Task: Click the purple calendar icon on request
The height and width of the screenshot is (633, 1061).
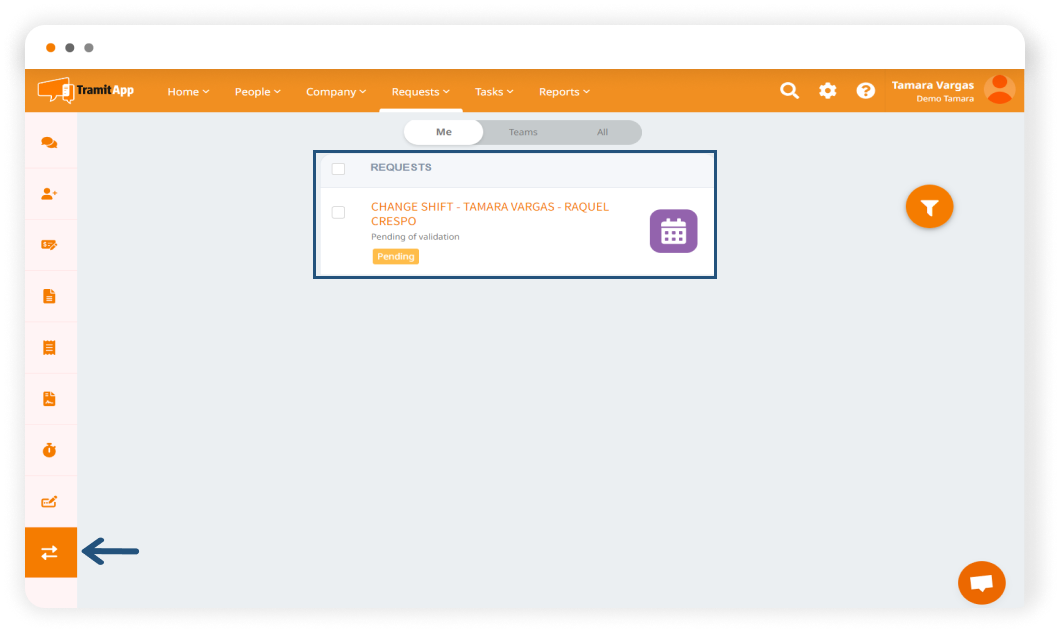Action: tap(673, 231)
